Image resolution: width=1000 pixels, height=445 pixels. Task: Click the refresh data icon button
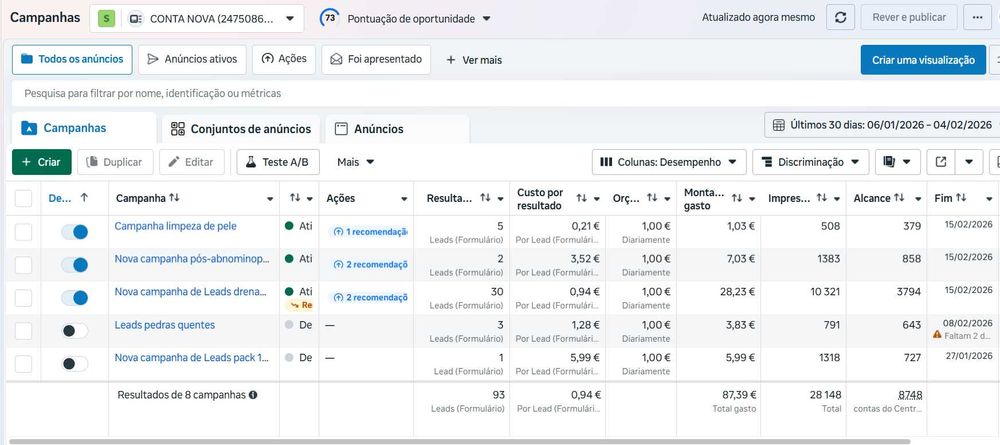click(x=841, y=18)
